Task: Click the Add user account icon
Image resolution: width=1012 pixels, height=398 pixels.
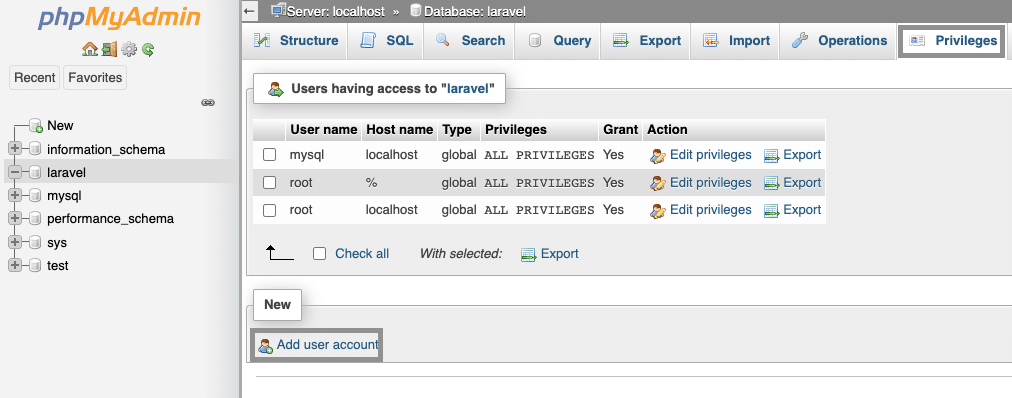Action: (x=265, y=346)
